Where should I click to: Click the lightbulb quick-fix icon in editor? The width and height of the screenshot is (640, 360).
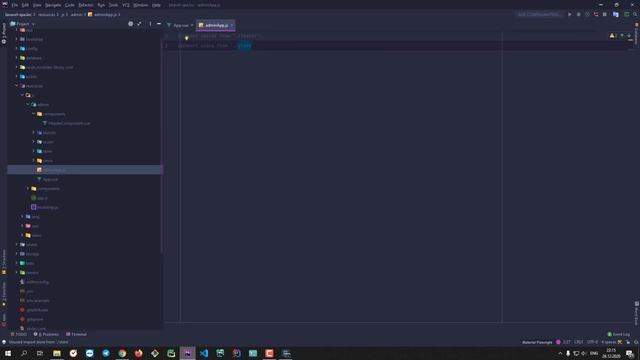click(187, 38)
